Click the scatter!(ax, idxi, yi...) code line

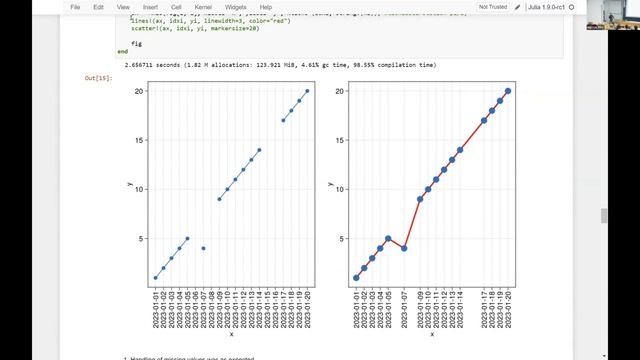[195, 29]
